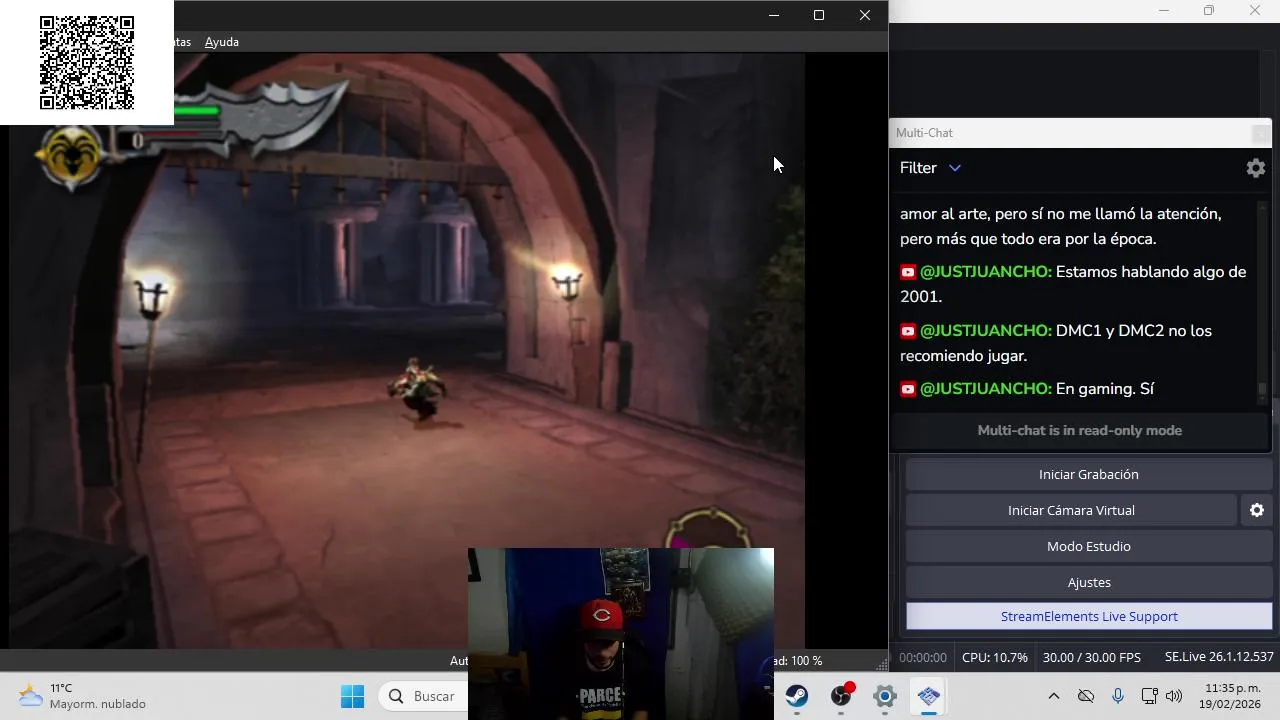1280x720 pixels.
Task: Show hidden system tray icons
Action: pyautogui.click(x=1053, y=696)
